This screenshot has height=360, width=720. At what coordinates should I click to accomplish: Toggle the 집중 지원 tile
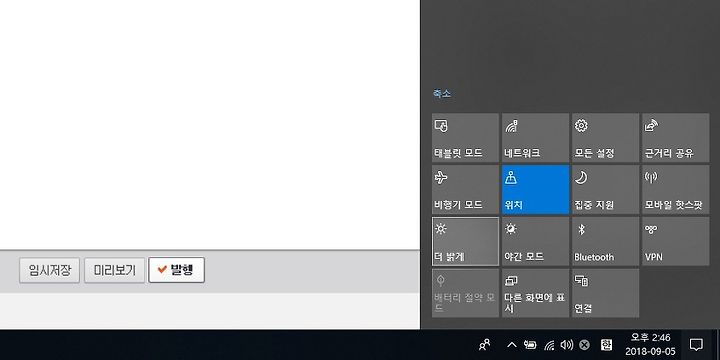pos(605,190)
